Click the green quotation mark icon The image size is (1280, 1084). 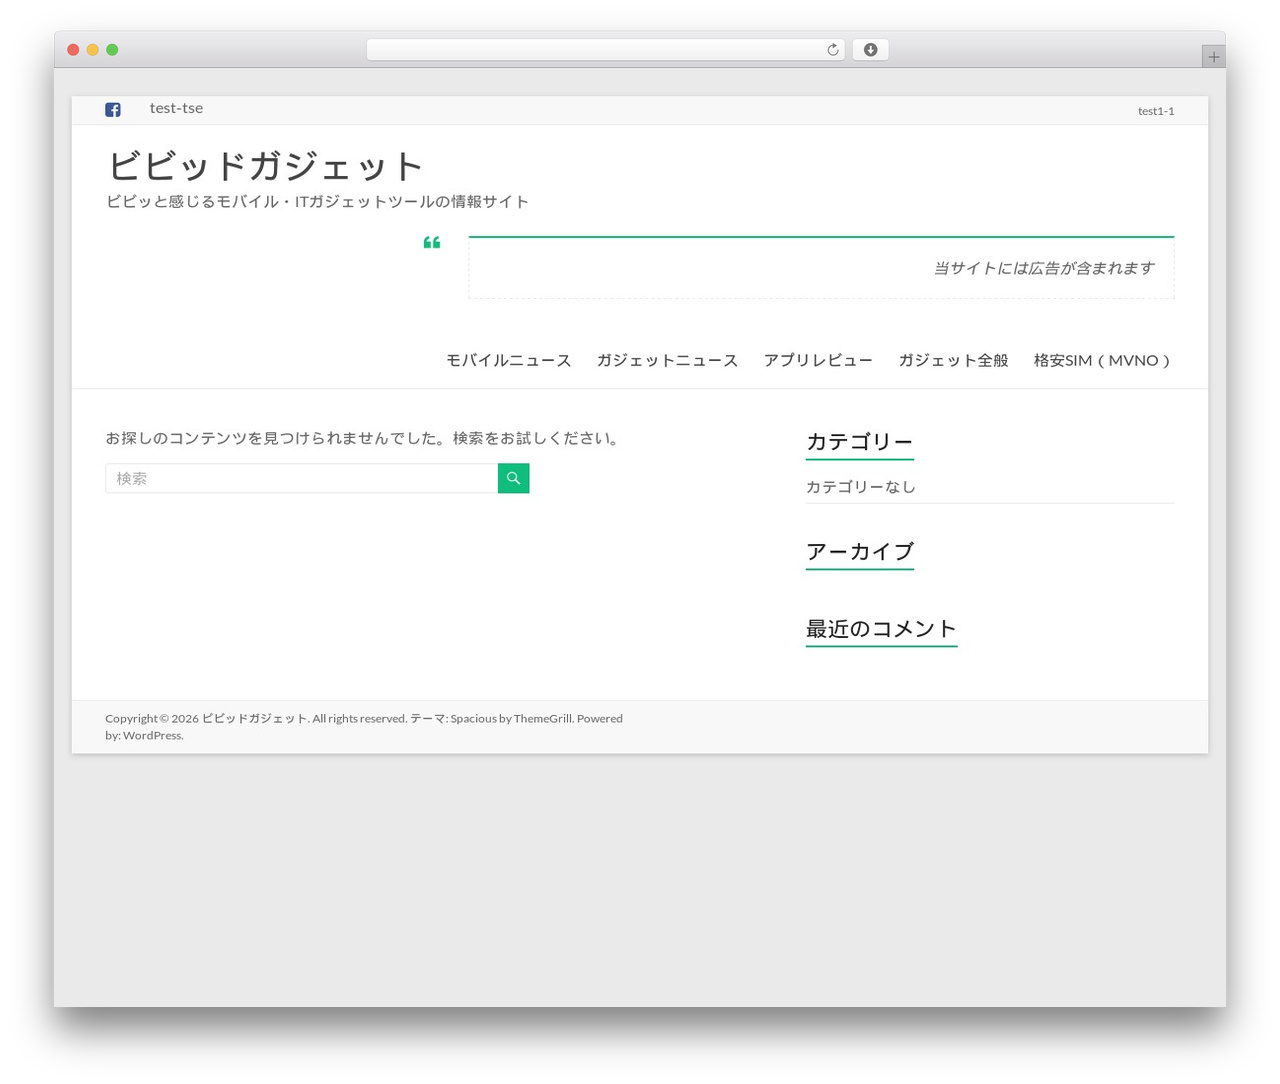coord(432,242)
